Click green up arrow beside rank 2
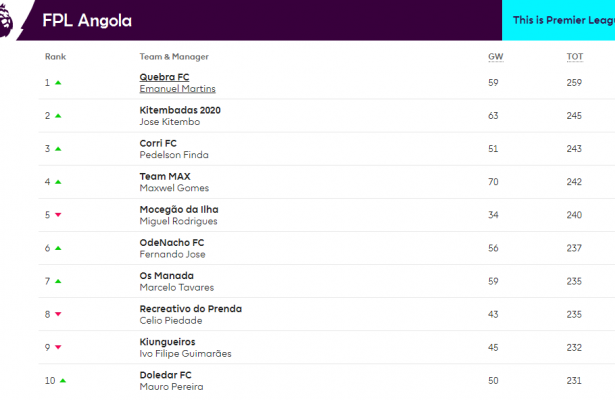615x400 pixels. tap(58, 116)
